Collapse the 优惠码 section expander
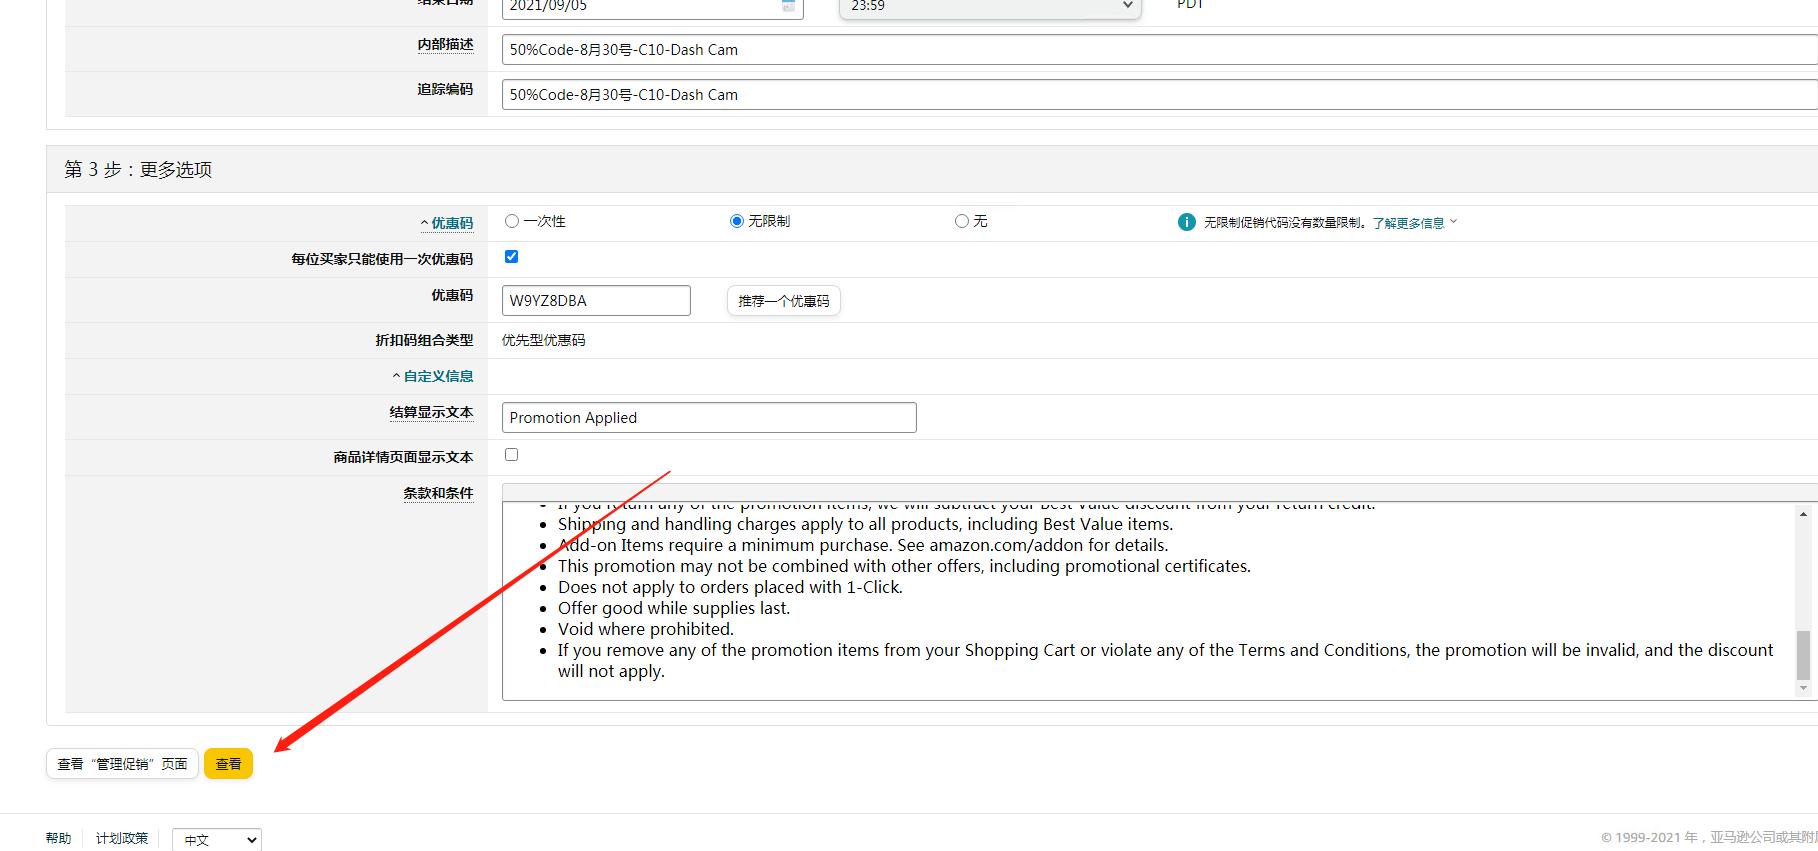Image resolution: width=1818 pixels, height=851 pixels. point(447,223)
